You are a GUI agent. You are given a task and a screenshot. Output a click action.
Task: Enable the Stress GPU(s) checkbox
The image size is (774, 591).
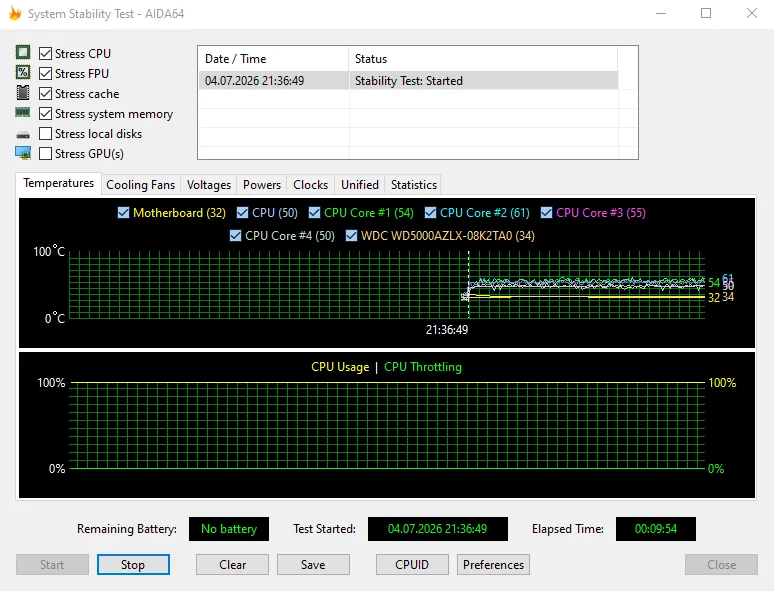coord(45,154)
